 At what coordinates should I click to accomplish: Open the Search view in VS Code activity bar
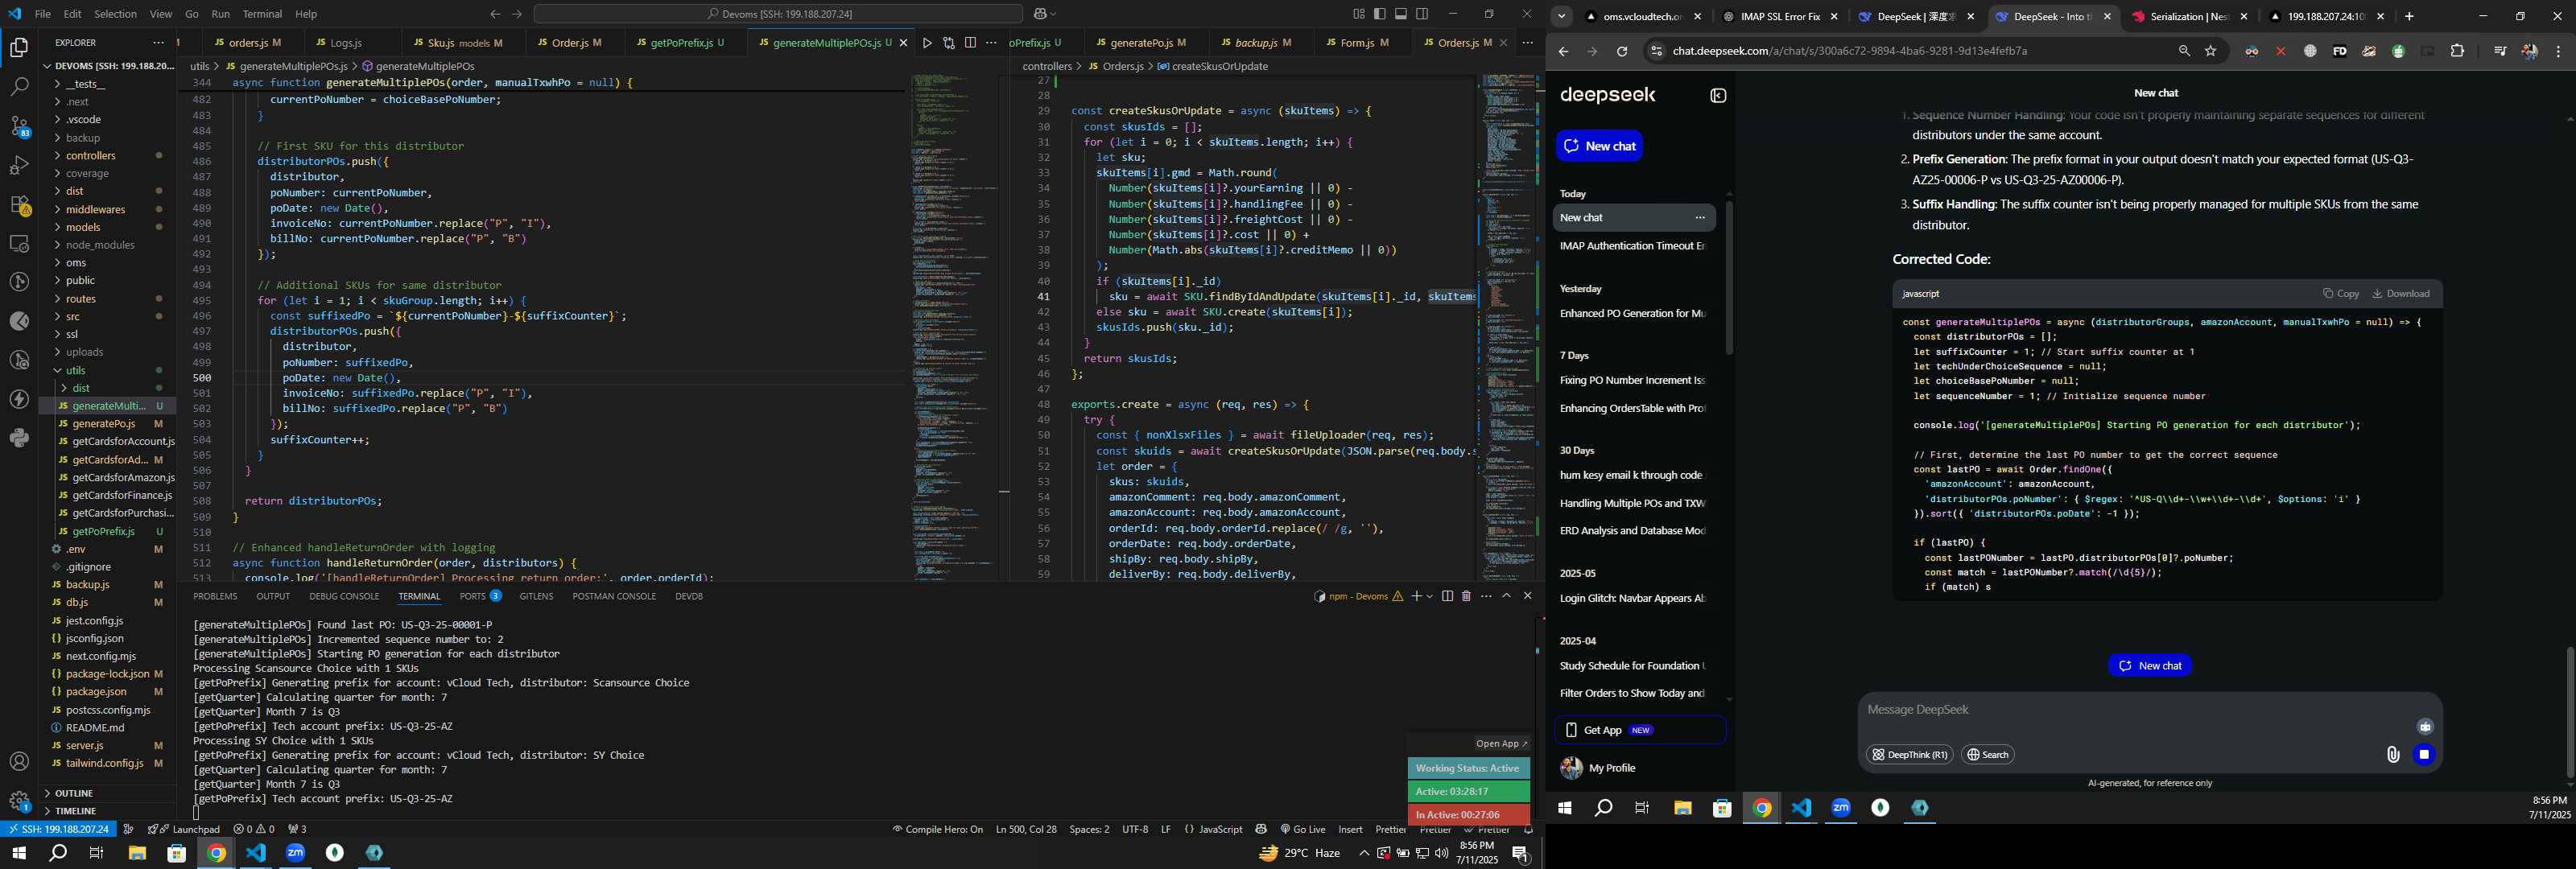pos(19,87)
